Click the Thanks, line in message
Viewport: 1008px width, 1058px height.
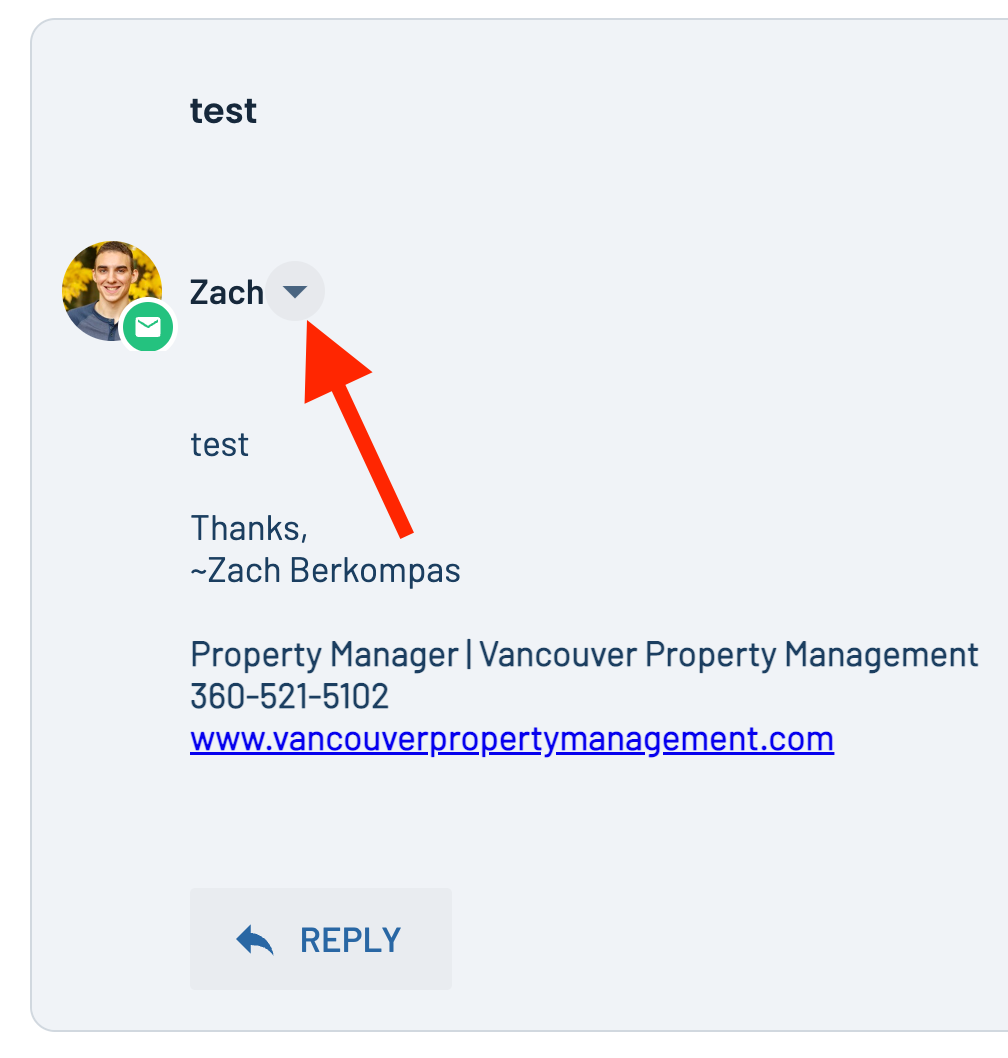(249, 528)
